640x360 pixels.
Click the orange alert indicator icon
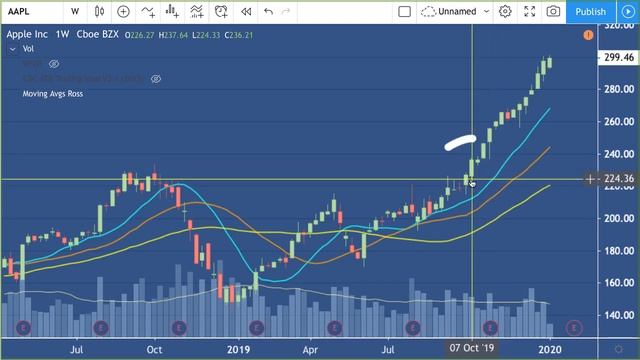click(x=588, y=35)
